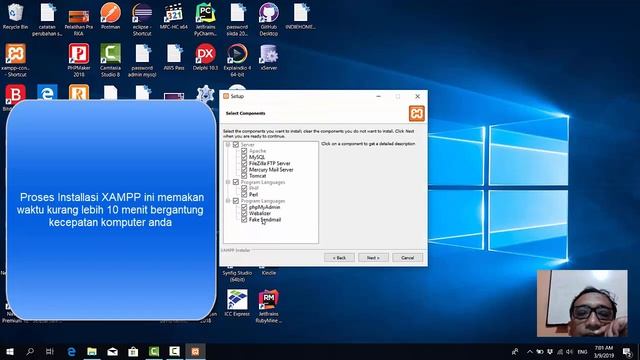Open the Camtasia Studio 8 desktop icon
640x360 pixels.
tap(110, 60)
